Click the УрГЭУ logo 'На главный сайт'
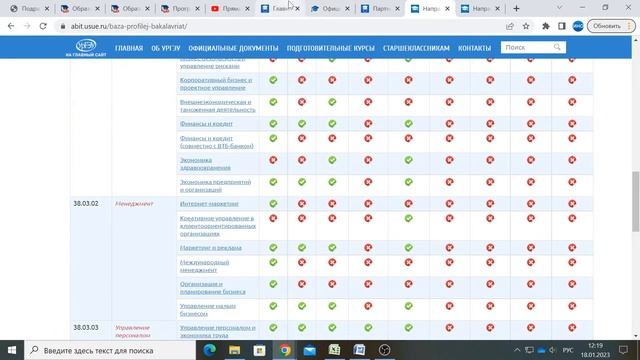This screenshot has width=640, height=360. click(x=86, y=48)
